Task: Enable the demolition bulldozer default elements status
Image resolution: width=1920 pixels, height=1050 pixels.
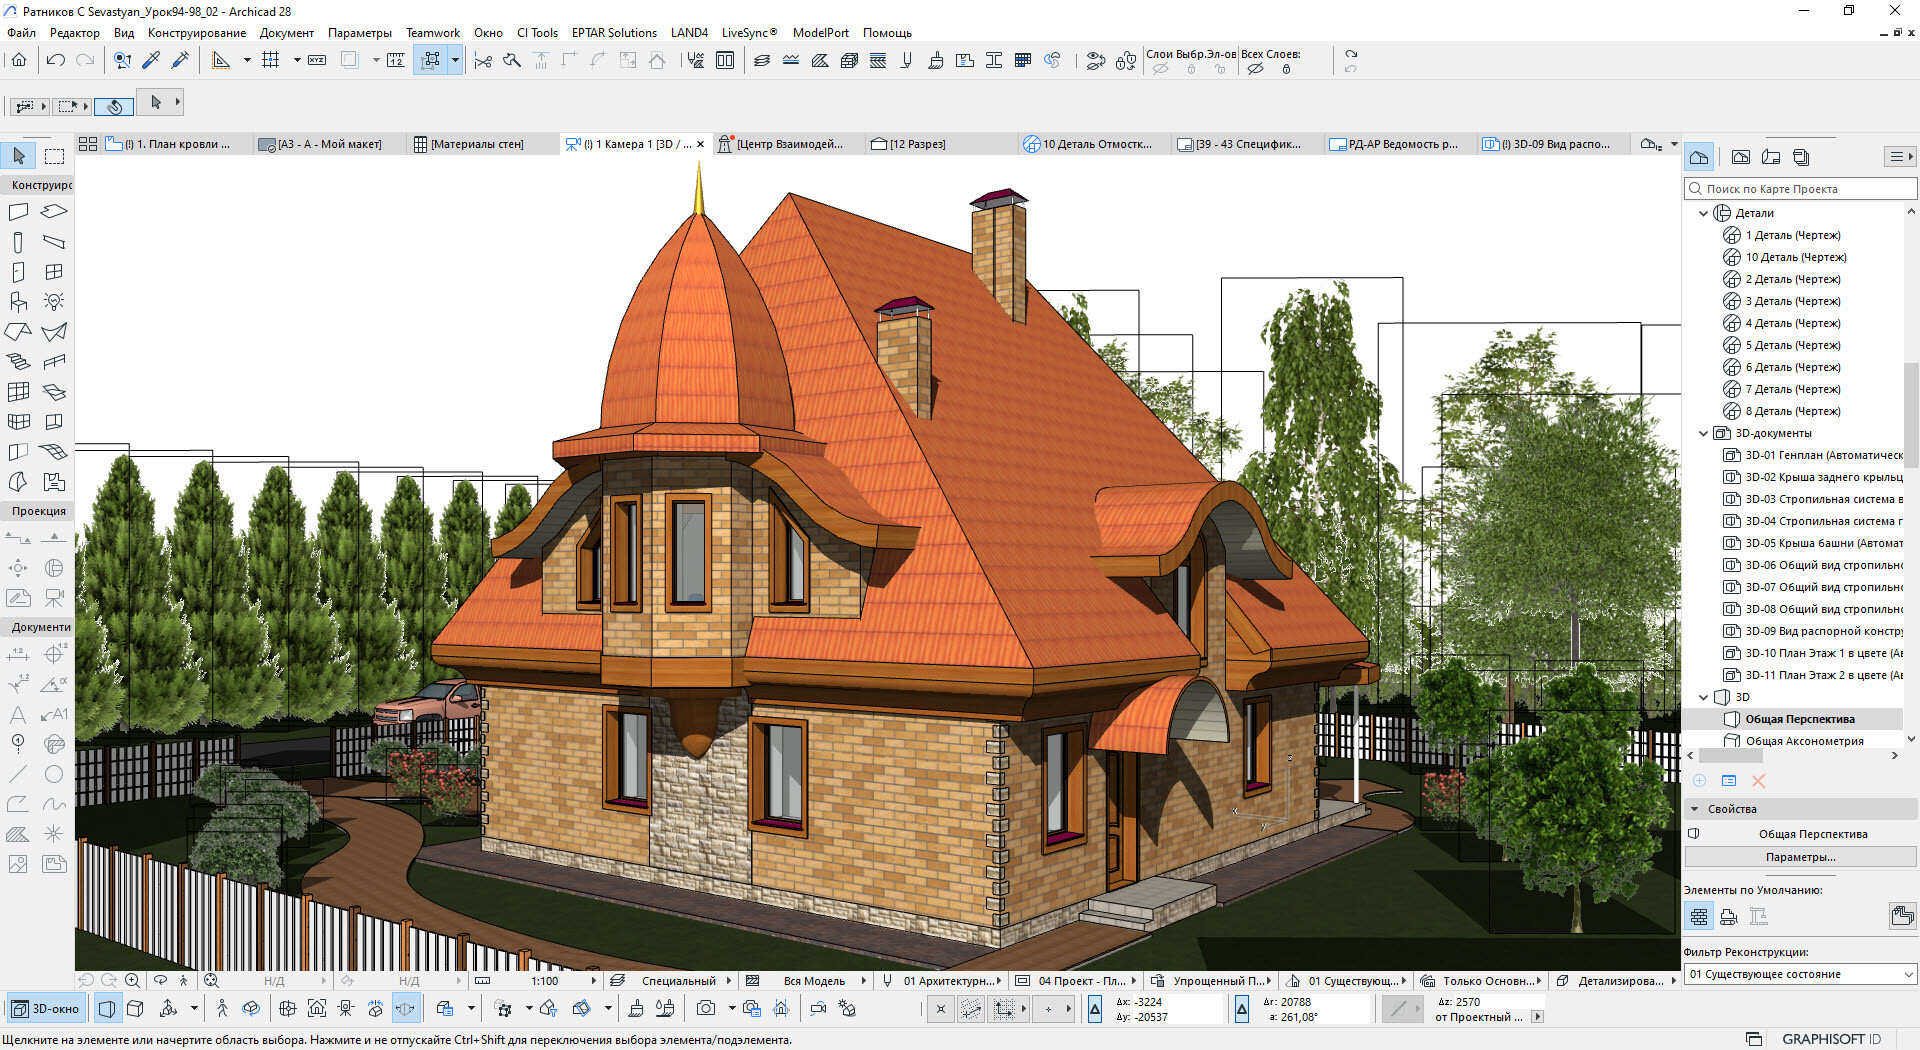Action: coord(1728,916)
